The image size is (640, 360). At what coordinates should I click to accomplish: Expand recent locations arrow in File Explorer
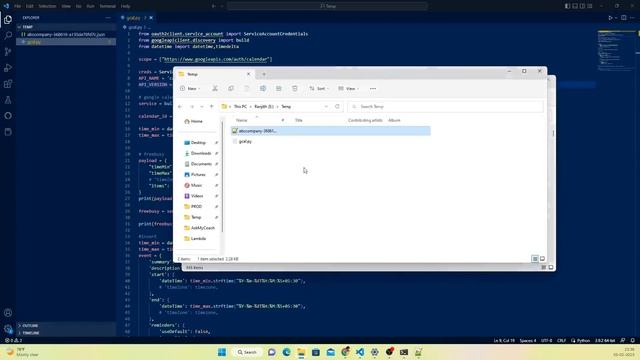[x=202, y=107]
